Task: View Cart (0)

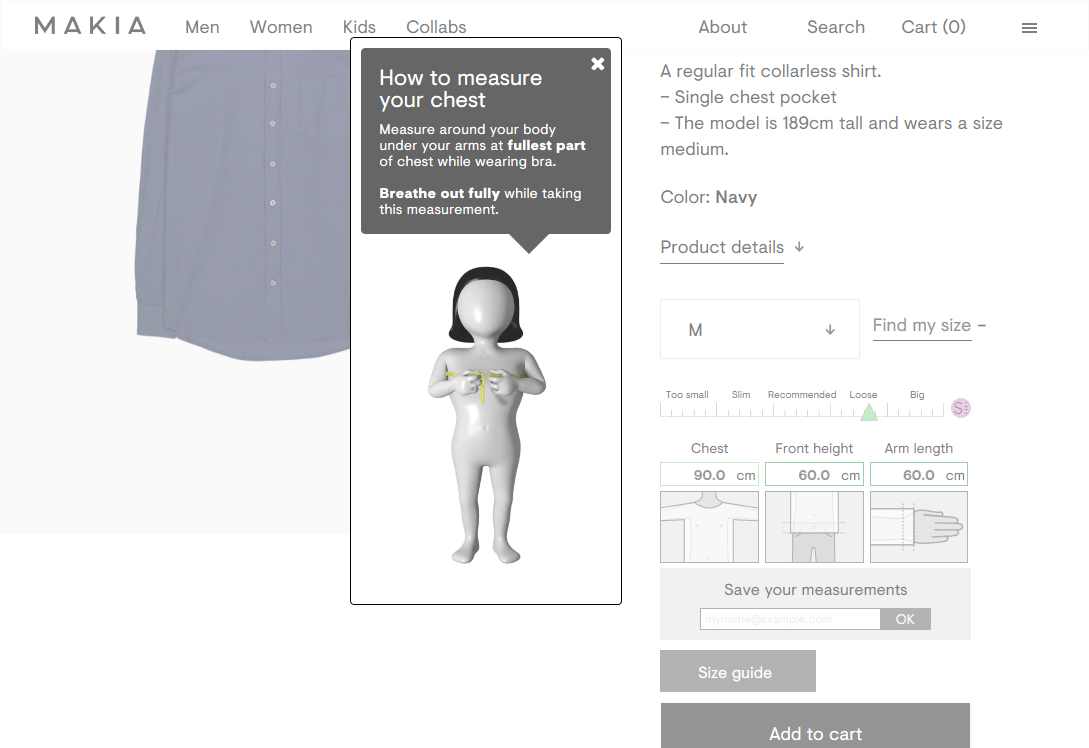Action: point(933,27)
